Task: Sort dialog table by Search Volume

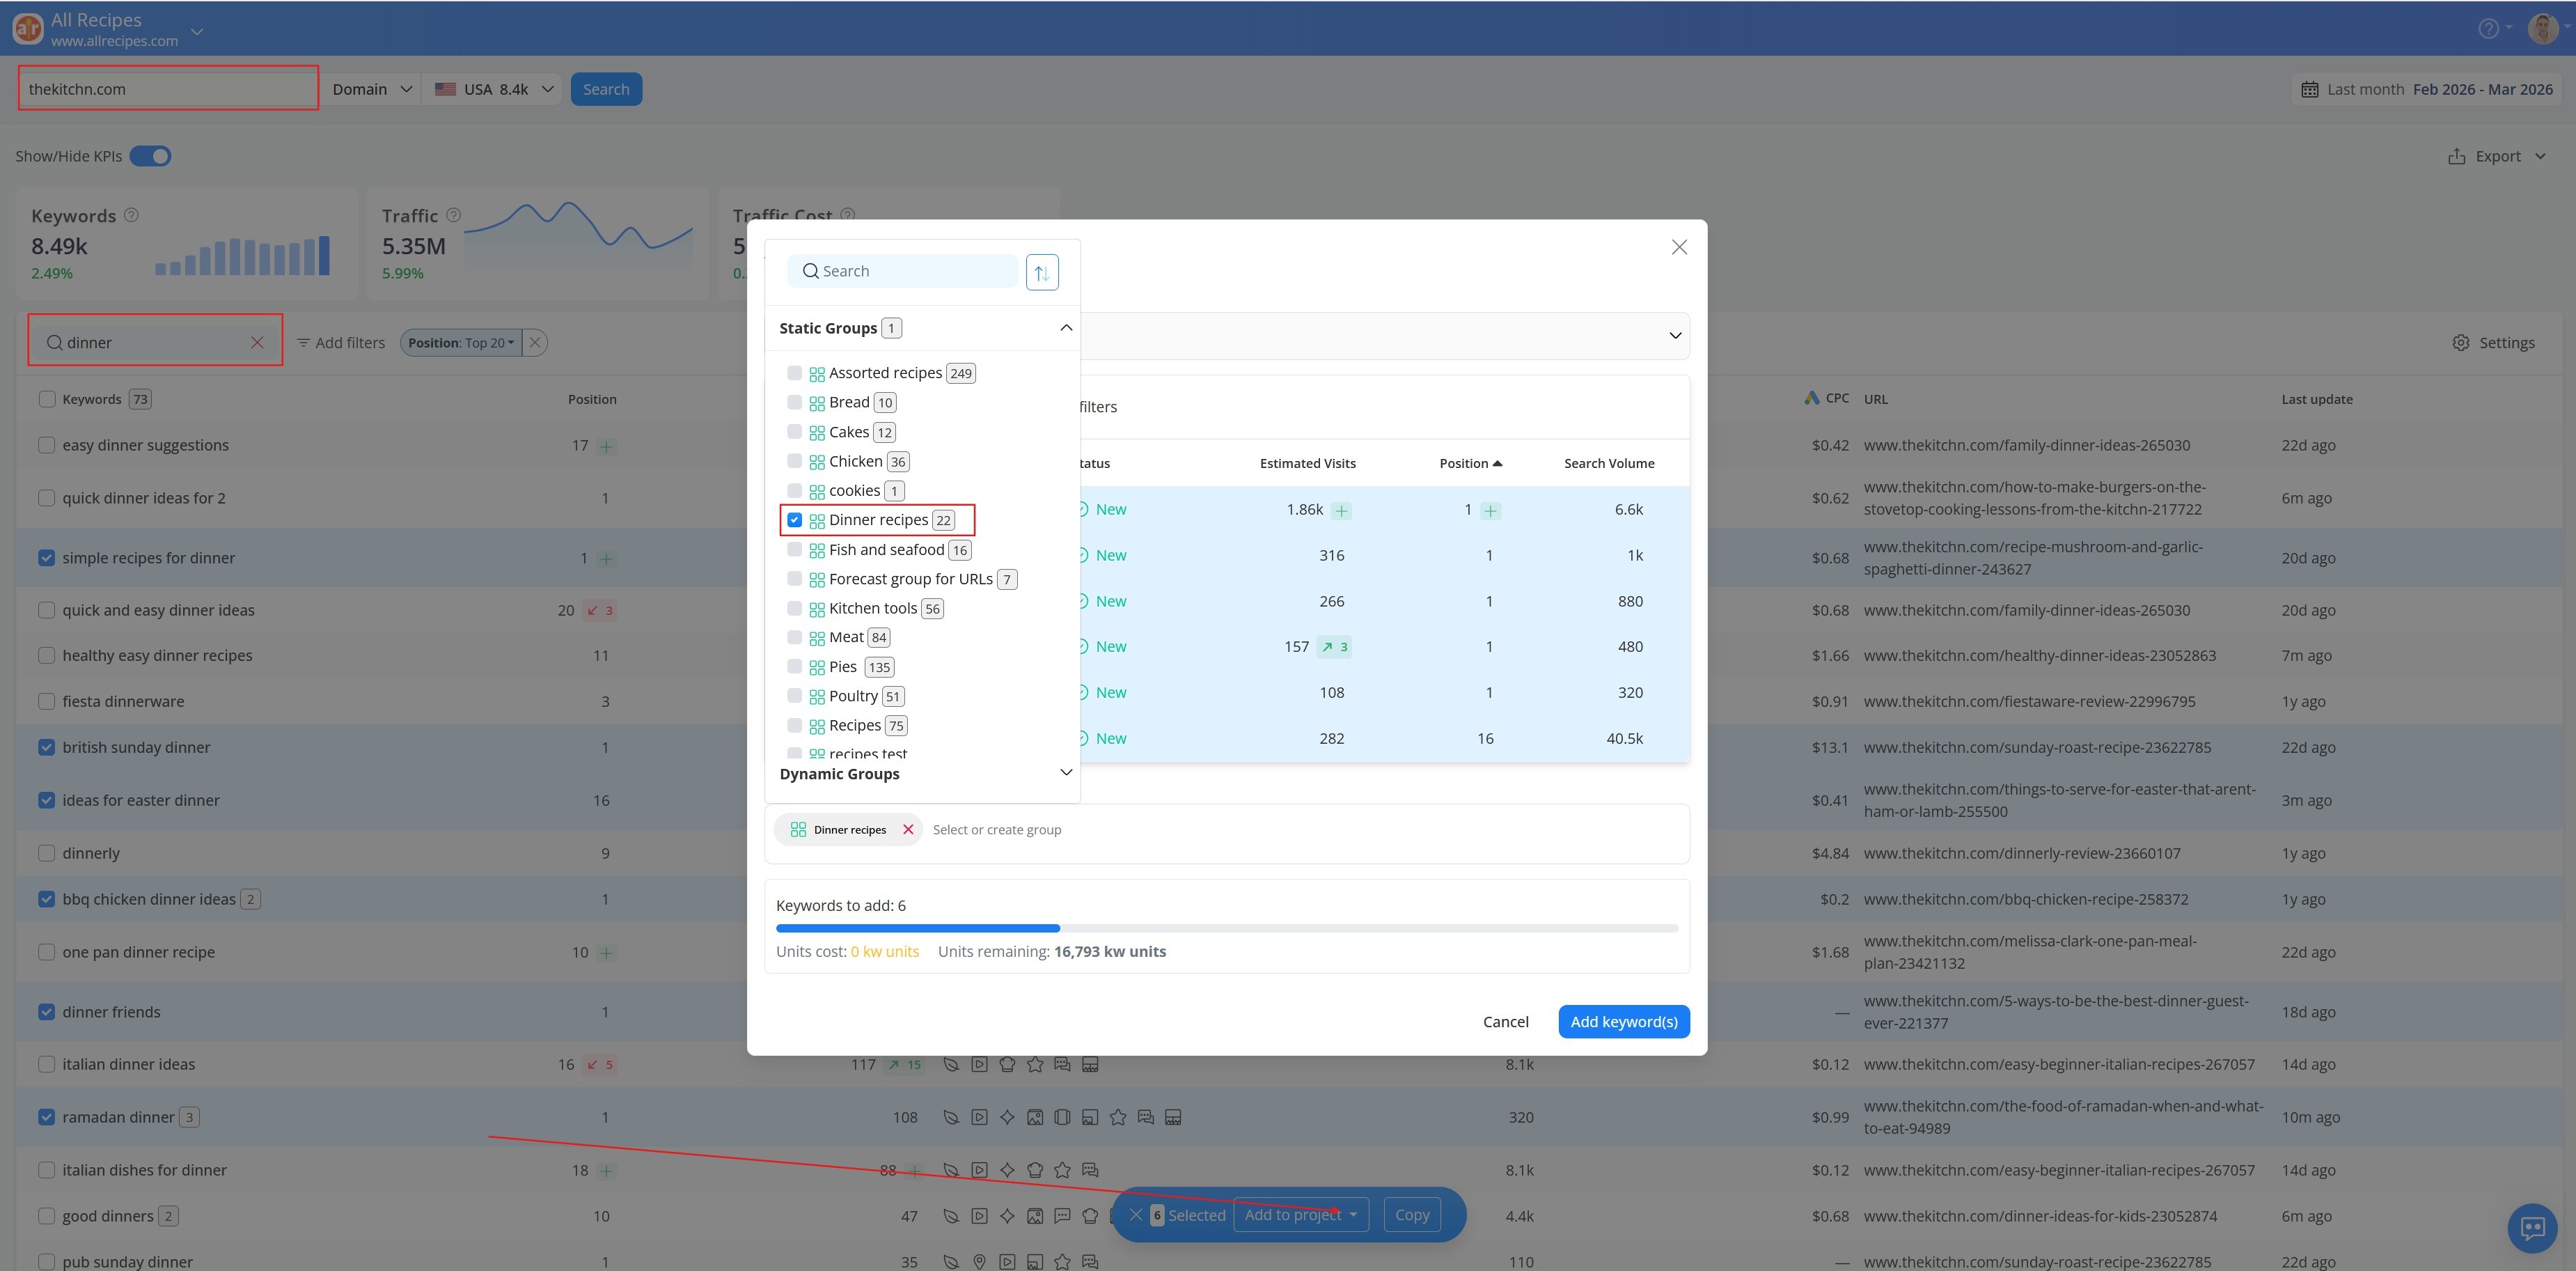Action: click(1609, 463)
